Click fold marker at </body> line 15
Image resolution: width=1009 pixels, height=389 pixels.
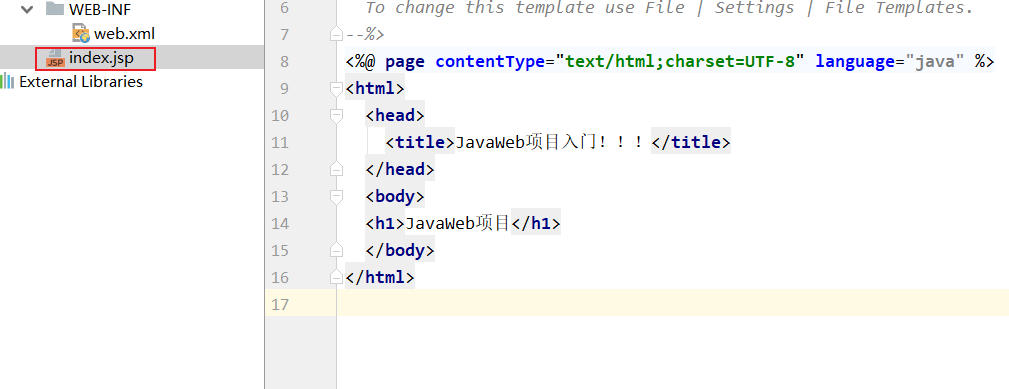[x=336, y=251]
